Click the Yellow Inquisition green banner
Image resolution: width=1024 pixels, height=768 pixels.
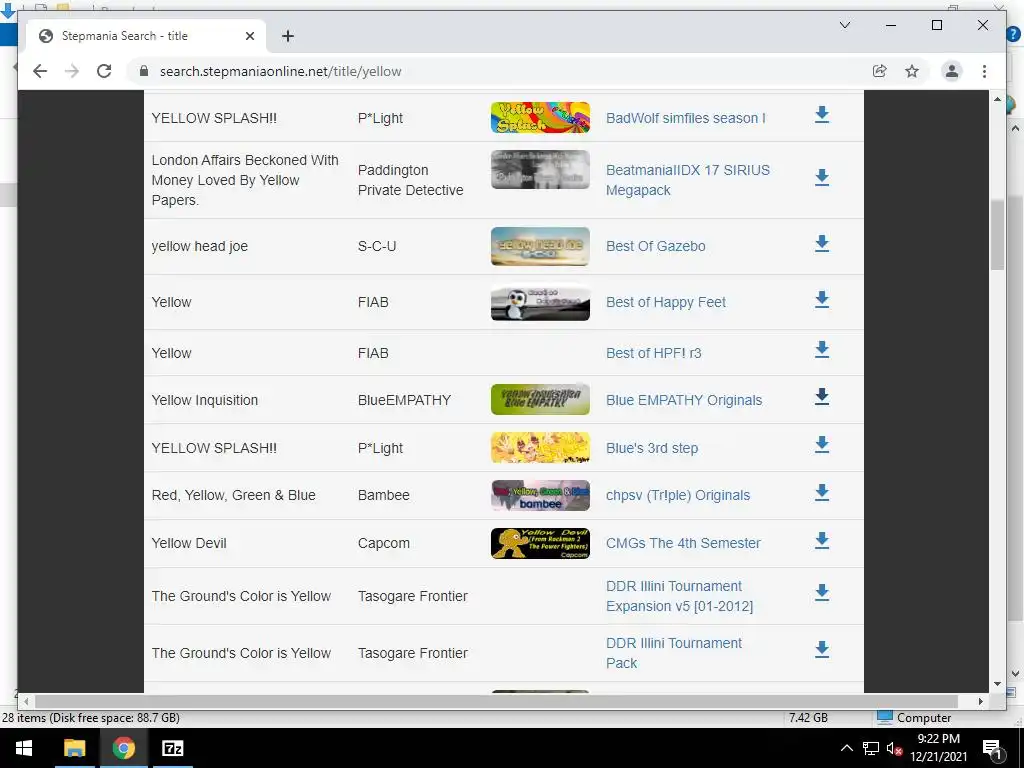(x=540, y=399)
